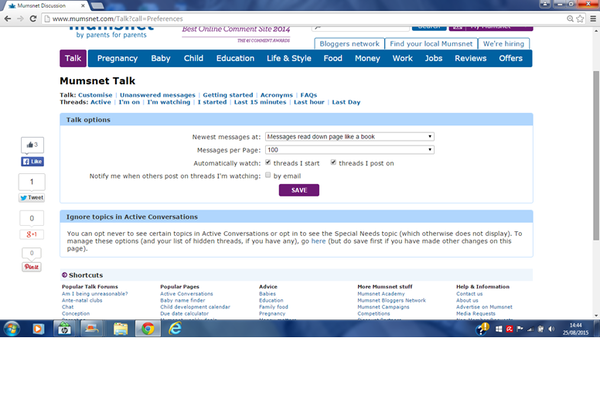Click the Shortcuts section bullet icon
Viewport: 600px width, 396px height.
point(64,275)
